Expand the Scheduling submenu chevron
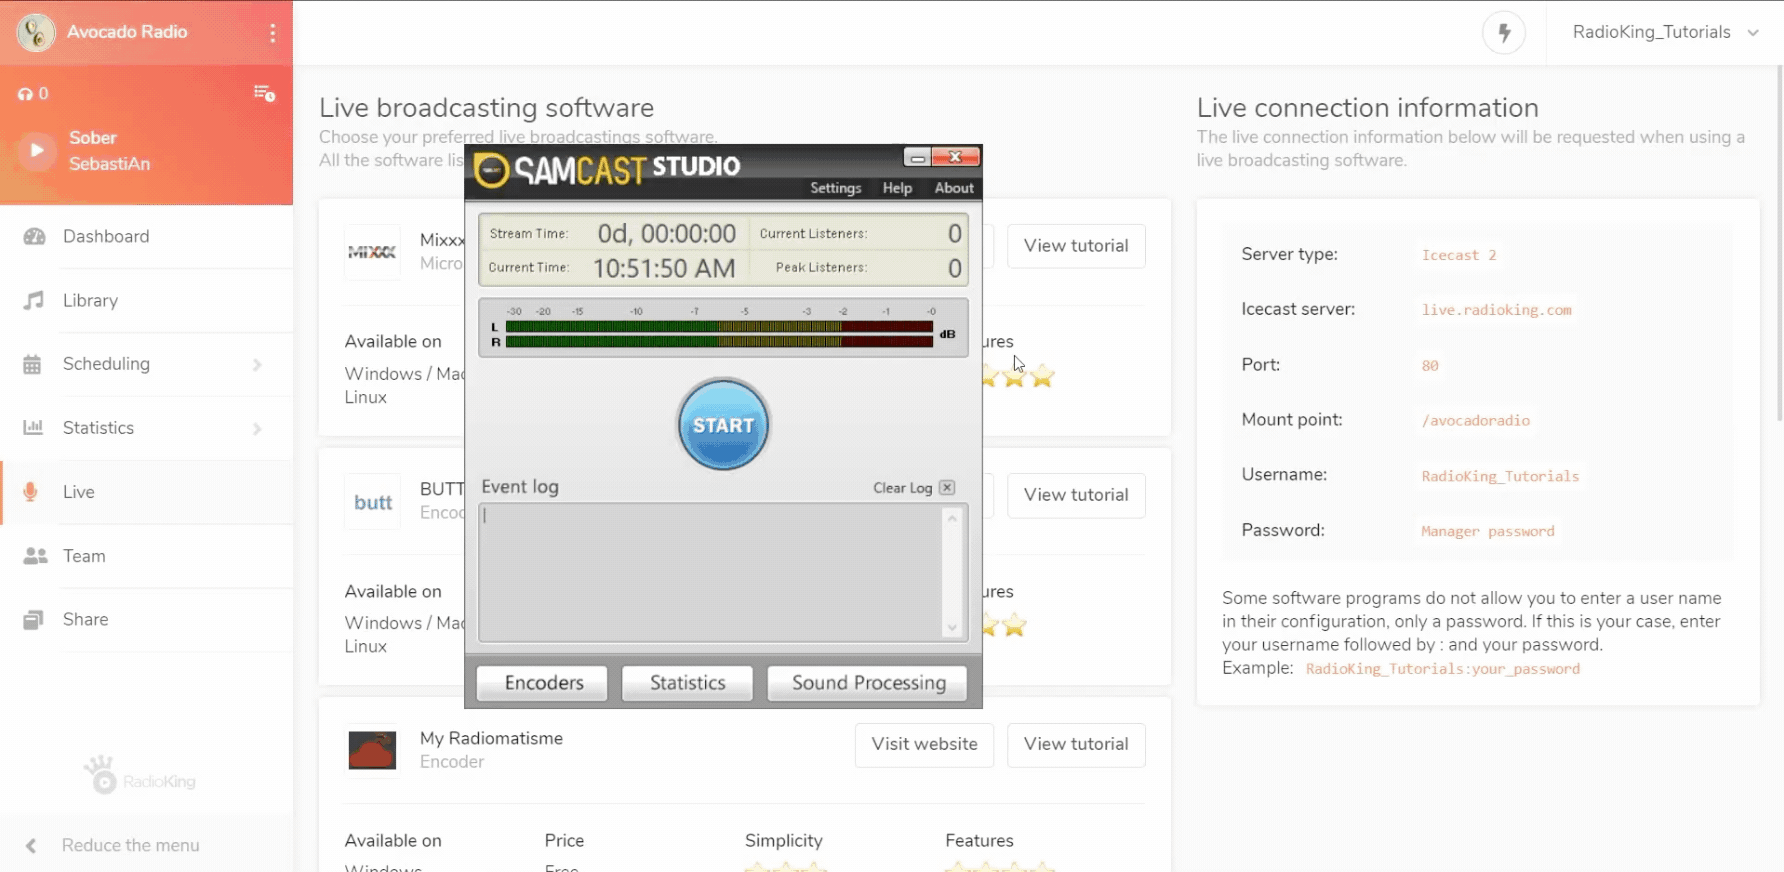 [257, 365]
